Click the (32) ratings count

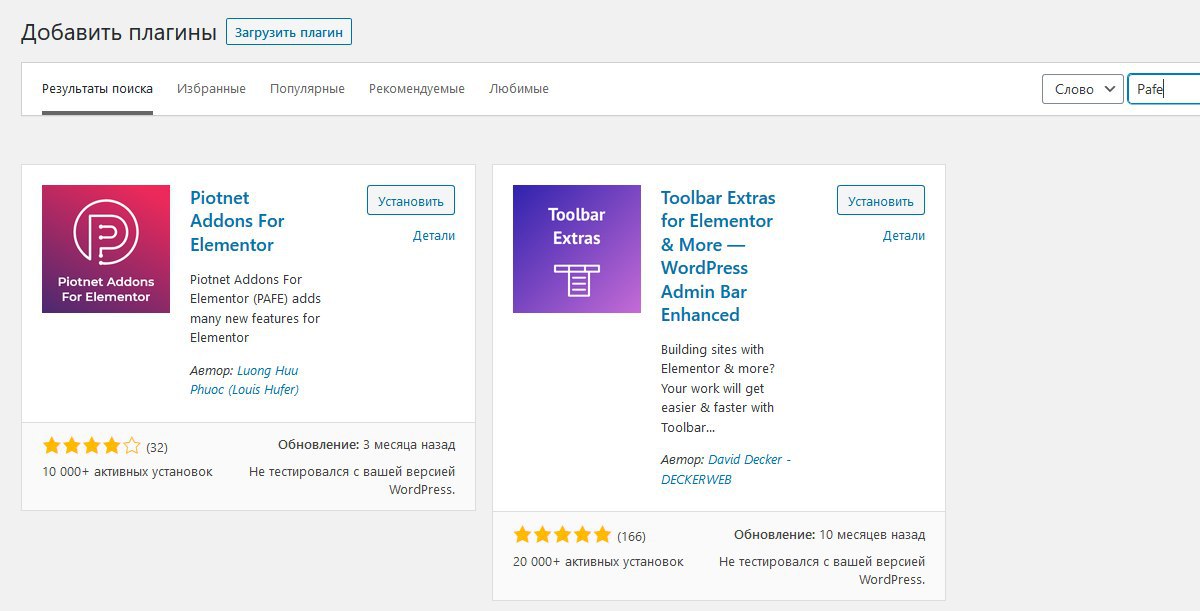point(157,446)
